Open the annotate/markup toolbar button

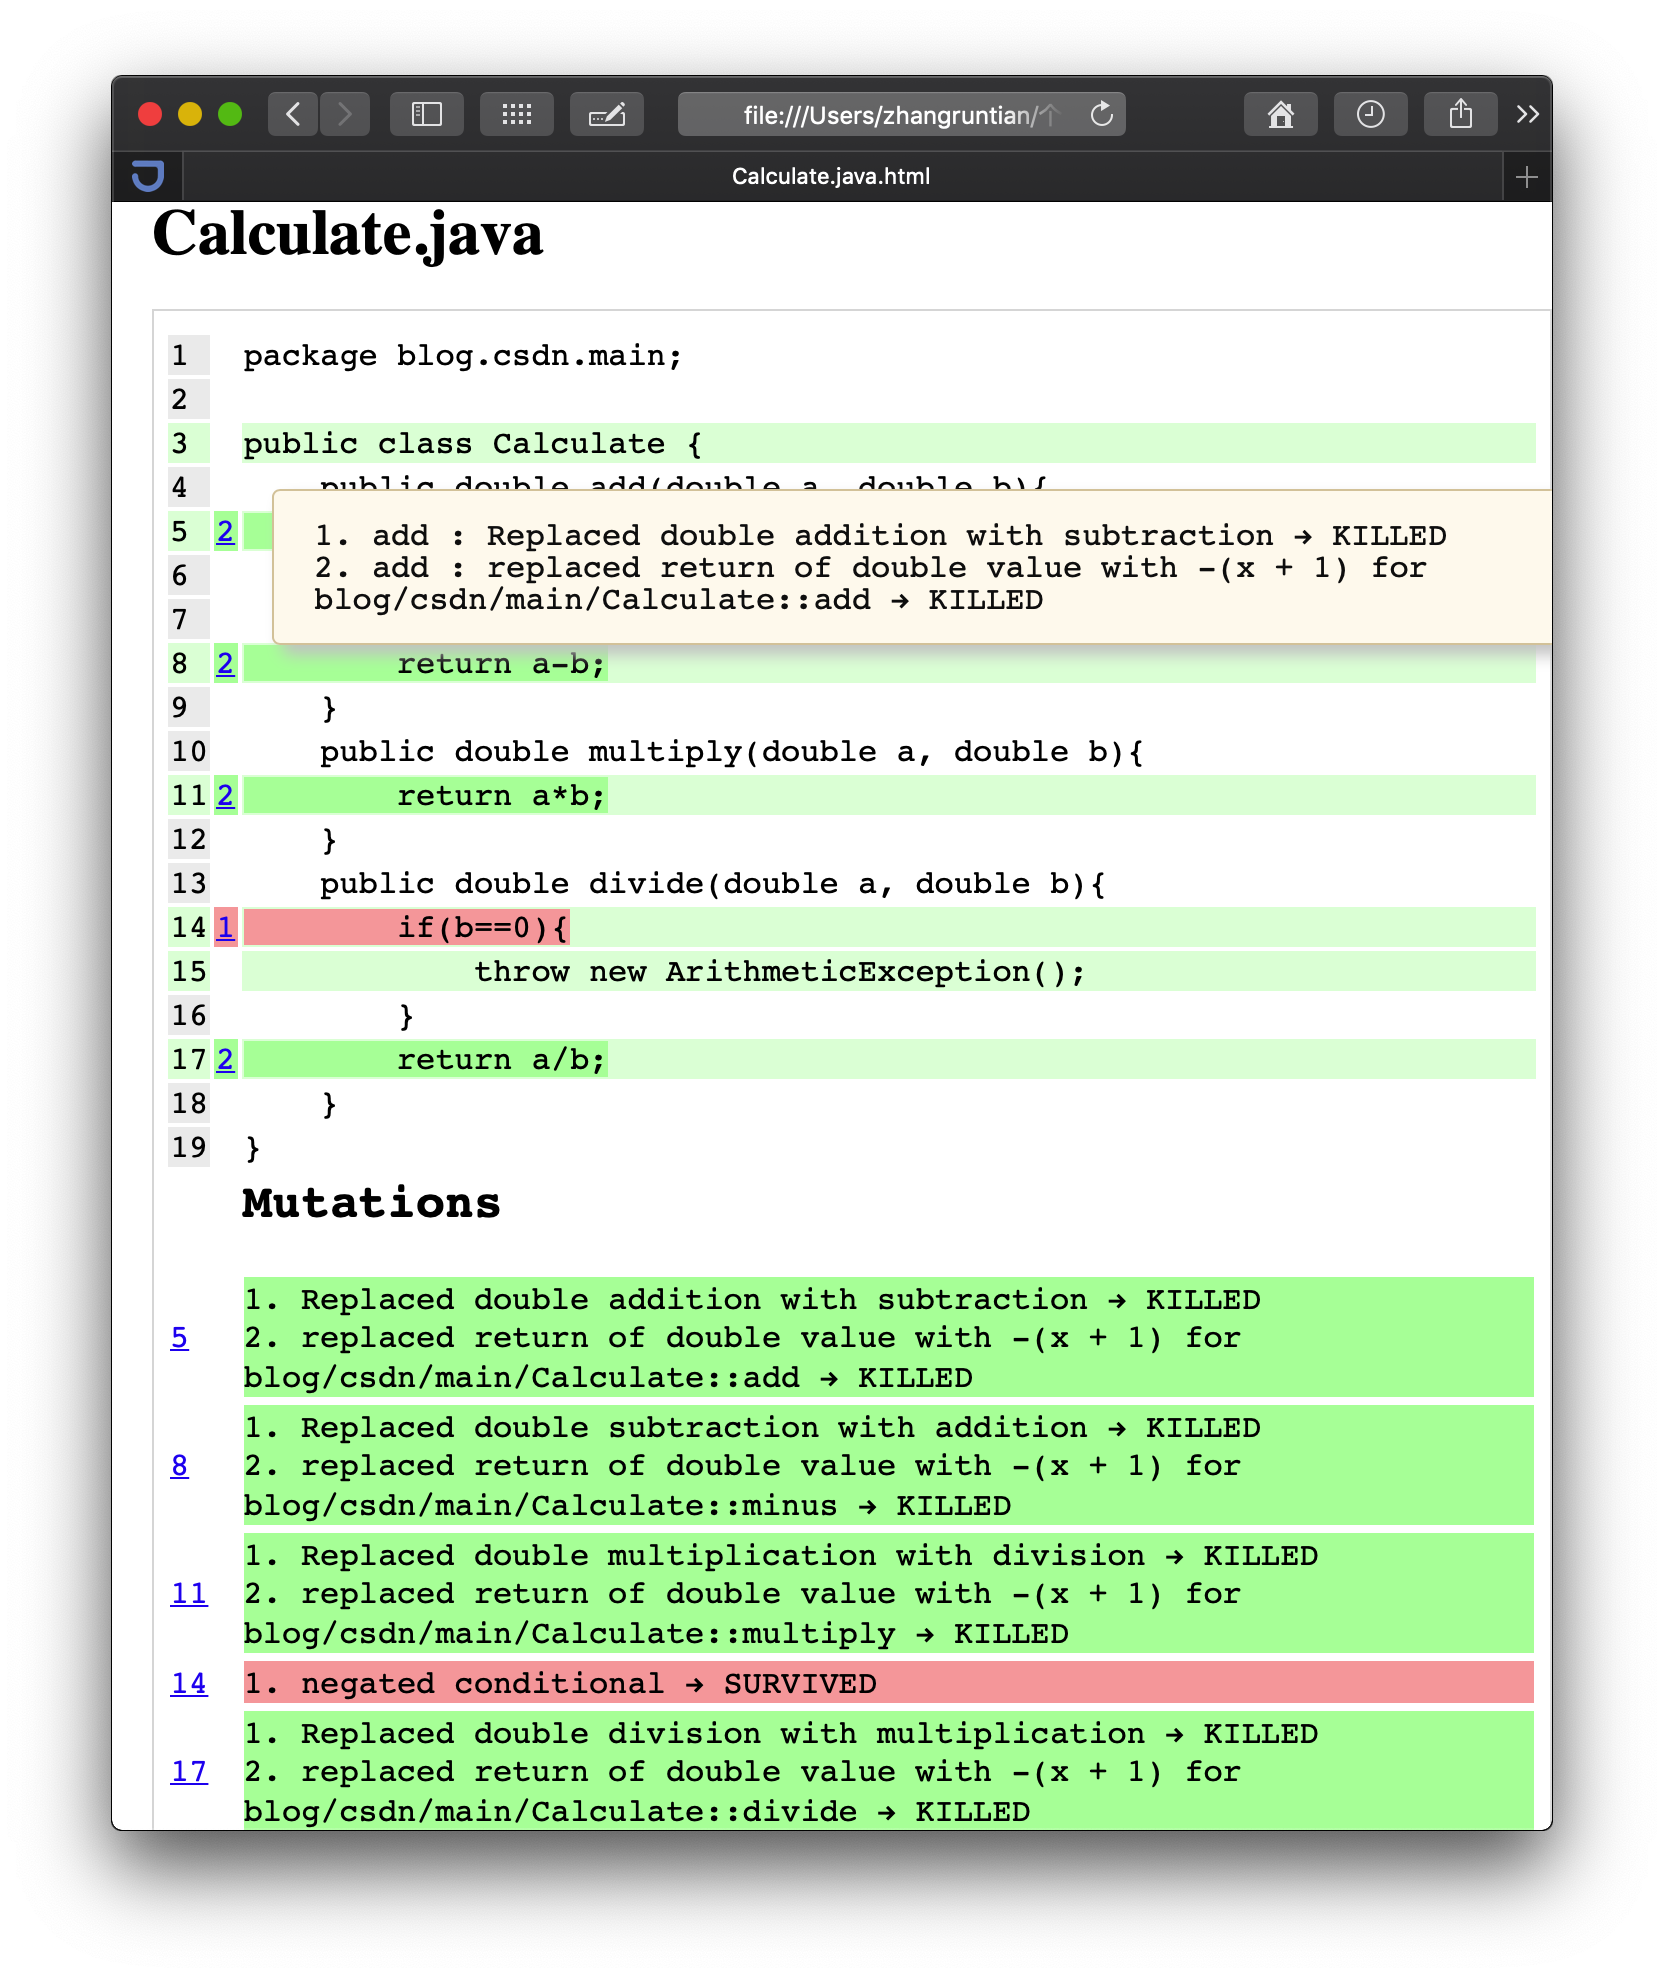coord(607,114)
